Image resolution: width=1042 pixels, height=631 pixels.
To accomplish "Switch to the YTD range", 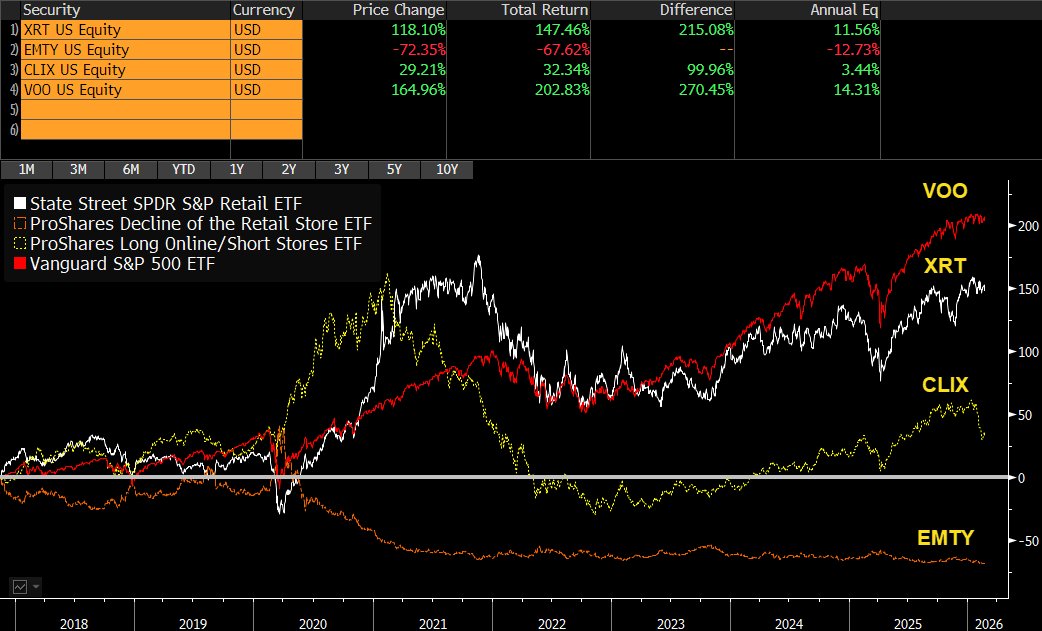I will 183,169.
